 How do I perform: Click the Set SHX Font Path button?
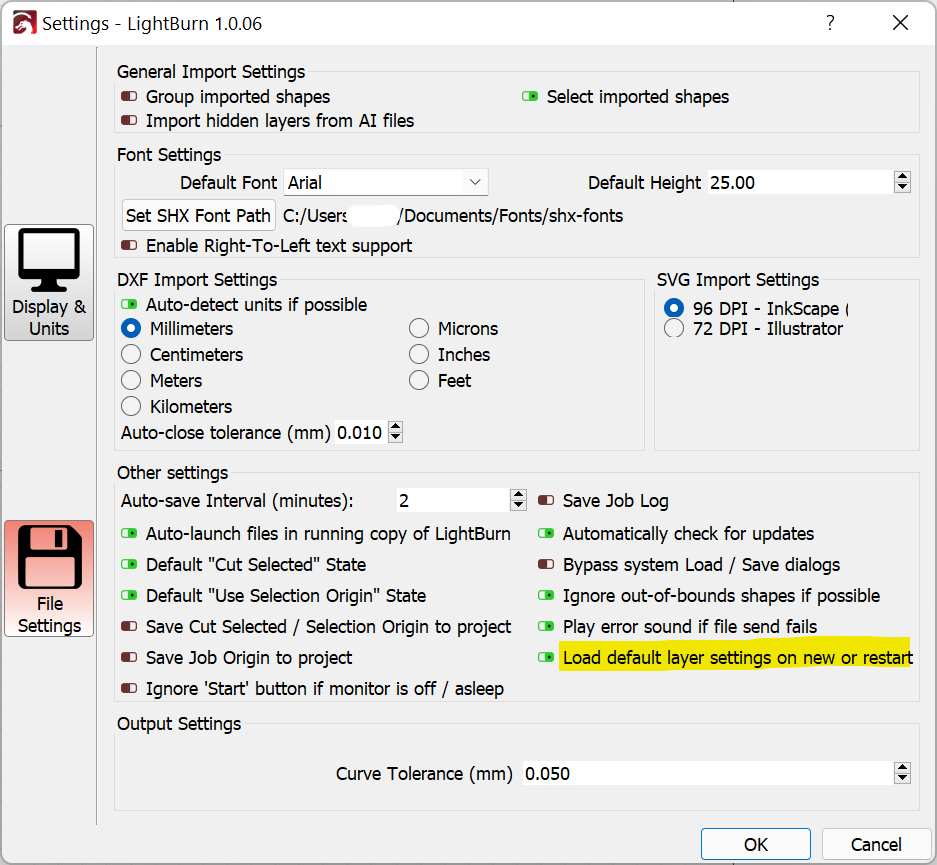[198, 215]
